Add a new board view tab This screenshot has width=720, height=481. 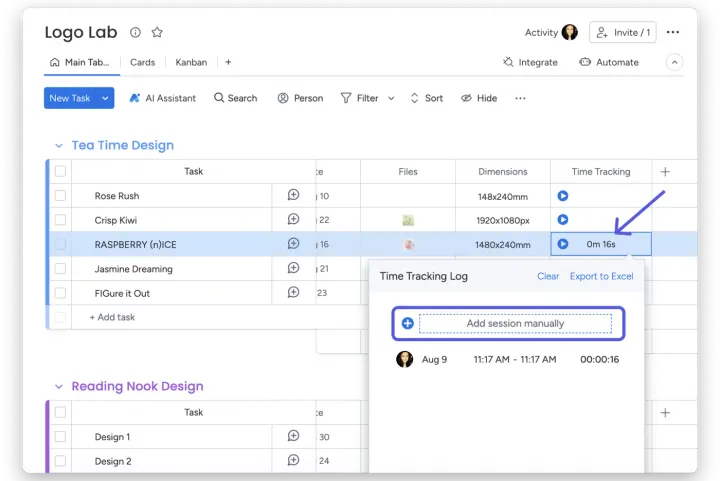point(228,62)
